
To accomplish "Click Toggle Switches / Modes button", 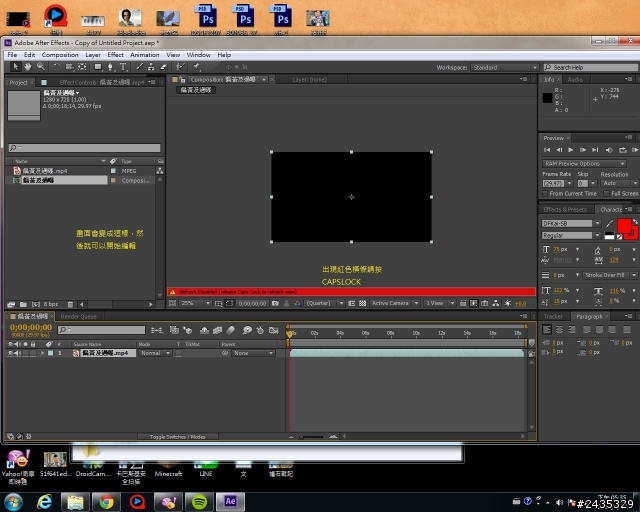I will tap(178, 437).
